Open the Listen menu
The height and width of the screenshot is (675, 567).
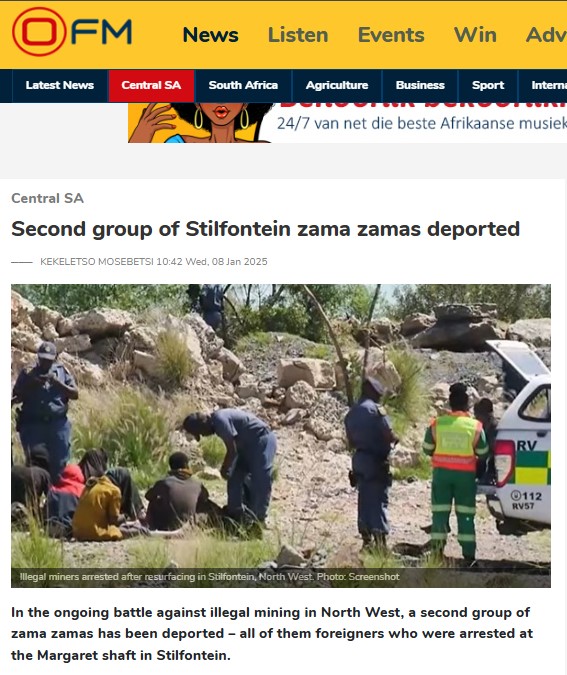click(298, 35)
